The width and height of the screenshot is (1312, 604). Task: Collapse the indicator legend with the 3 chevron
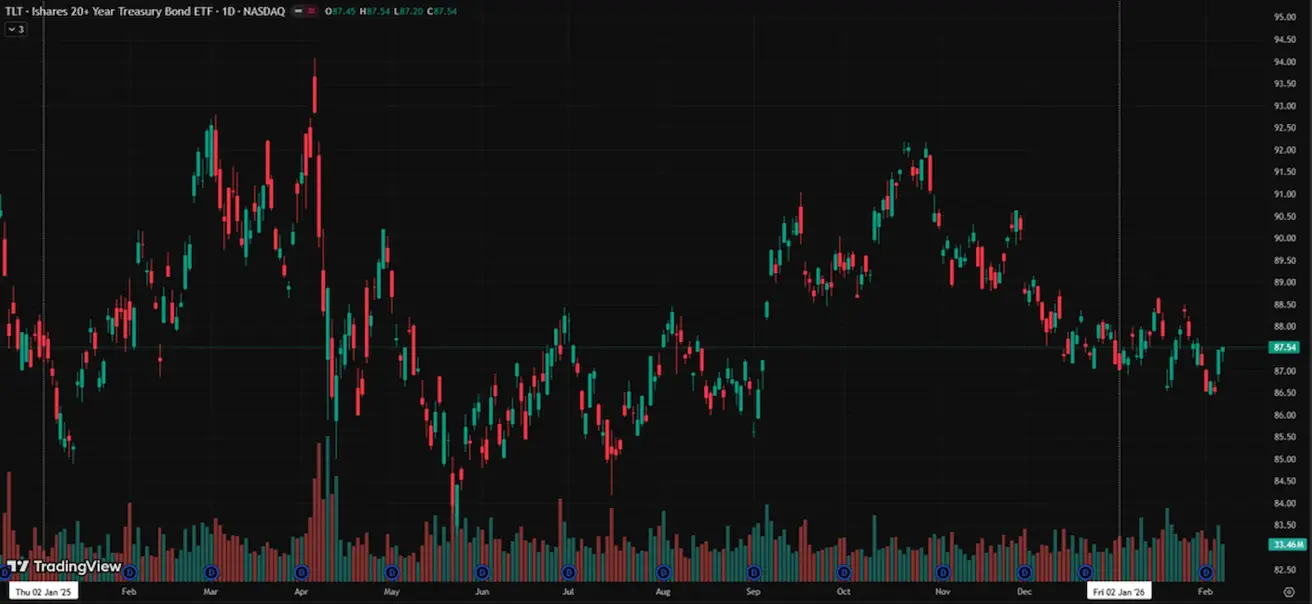pos(15,29)
